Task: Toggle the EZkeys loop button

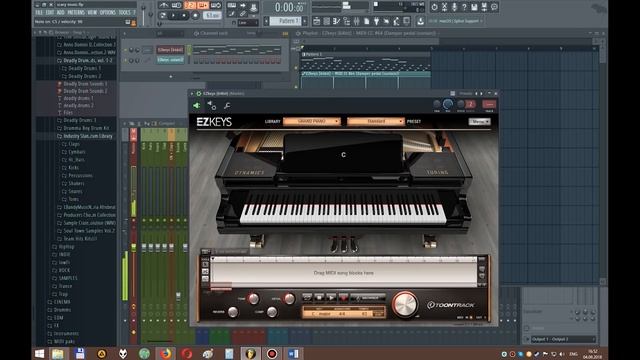Action: [x=307, y=298]
